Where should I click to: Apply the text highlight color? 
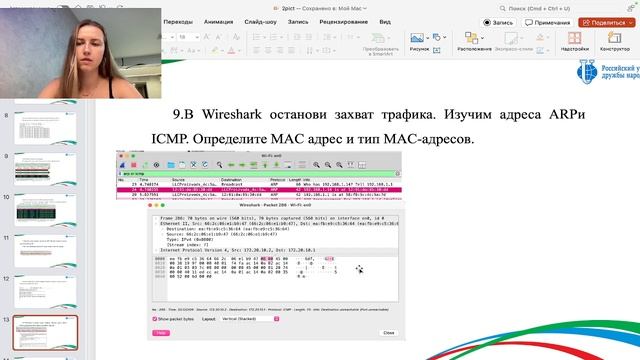215,51
